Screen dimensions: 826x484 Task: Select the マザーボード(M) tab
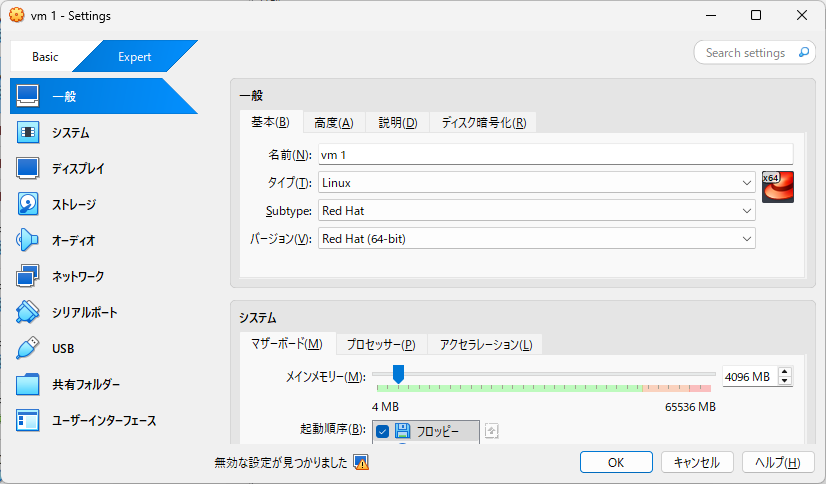point(287,344)
